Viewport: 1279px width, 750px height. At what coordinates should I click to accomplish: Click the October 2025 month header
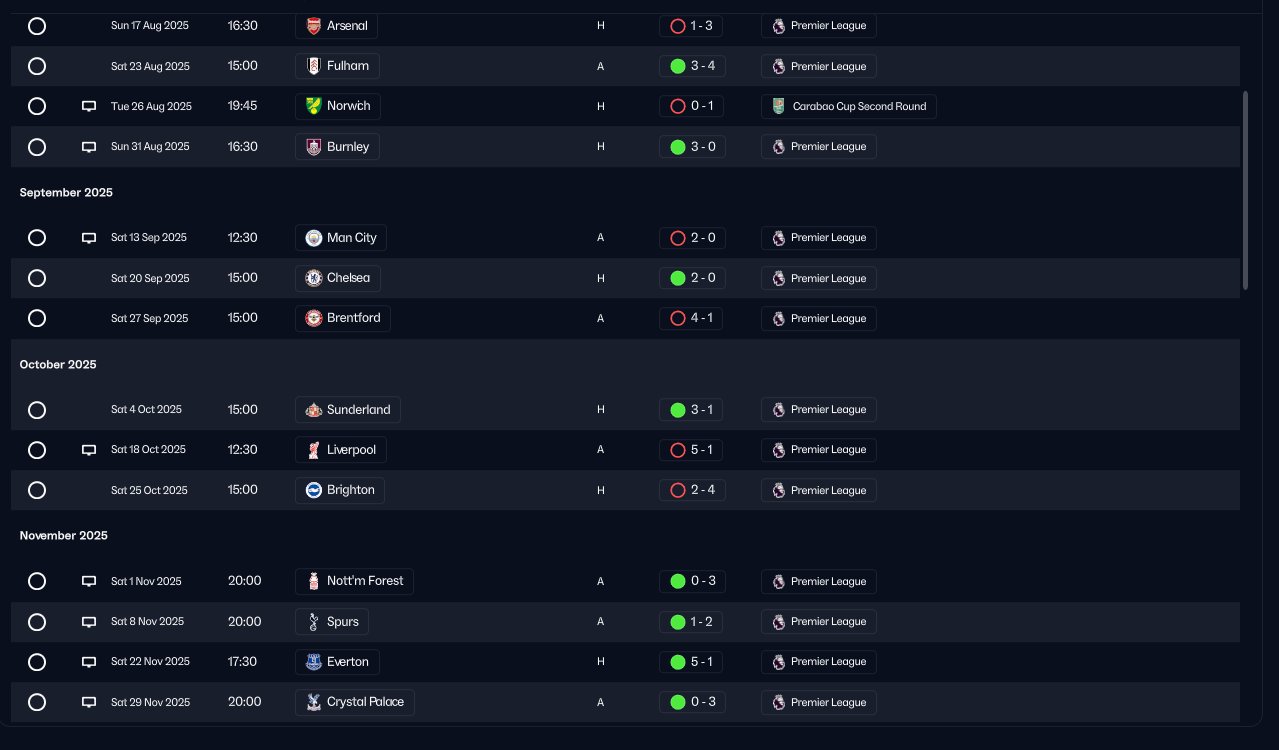click(x=58, y=364)
